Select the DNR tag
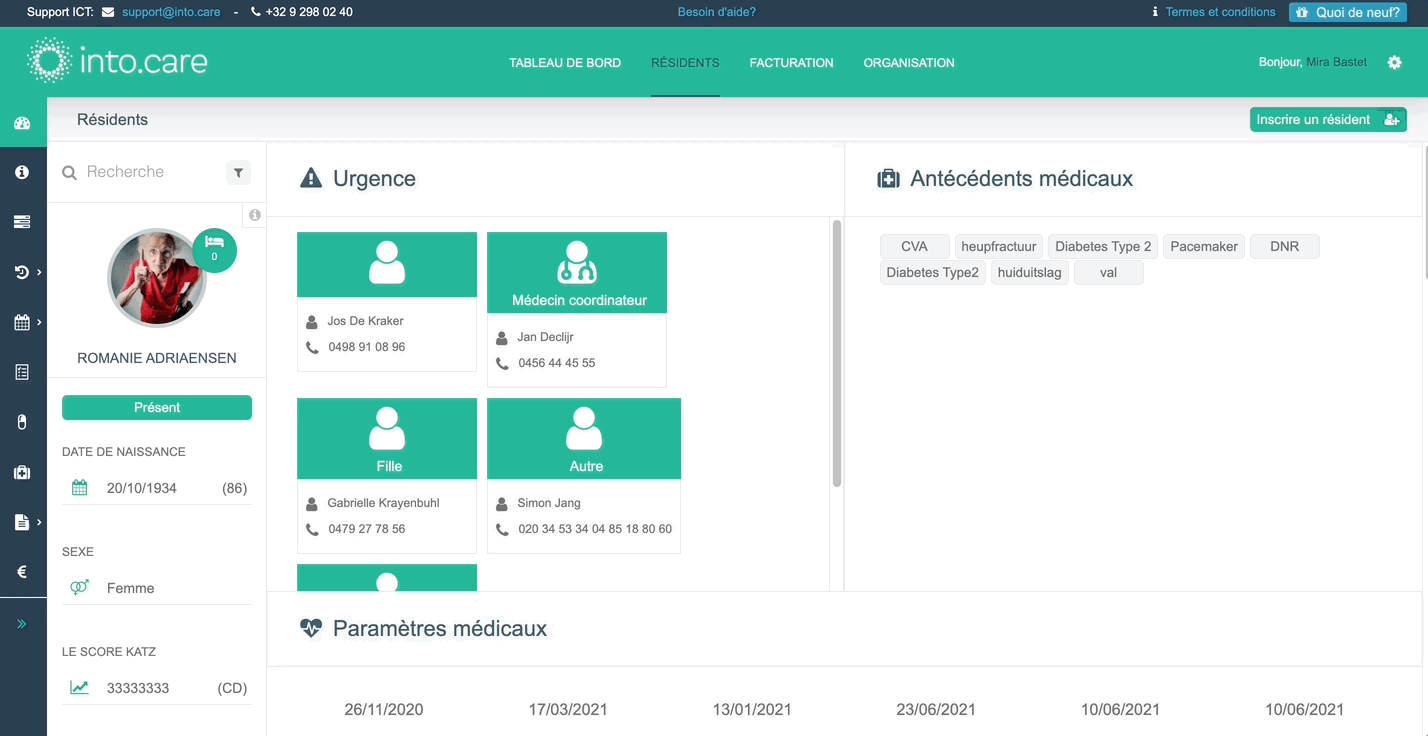Viewport: 1428px width, 736px height. pos(1285,246)
